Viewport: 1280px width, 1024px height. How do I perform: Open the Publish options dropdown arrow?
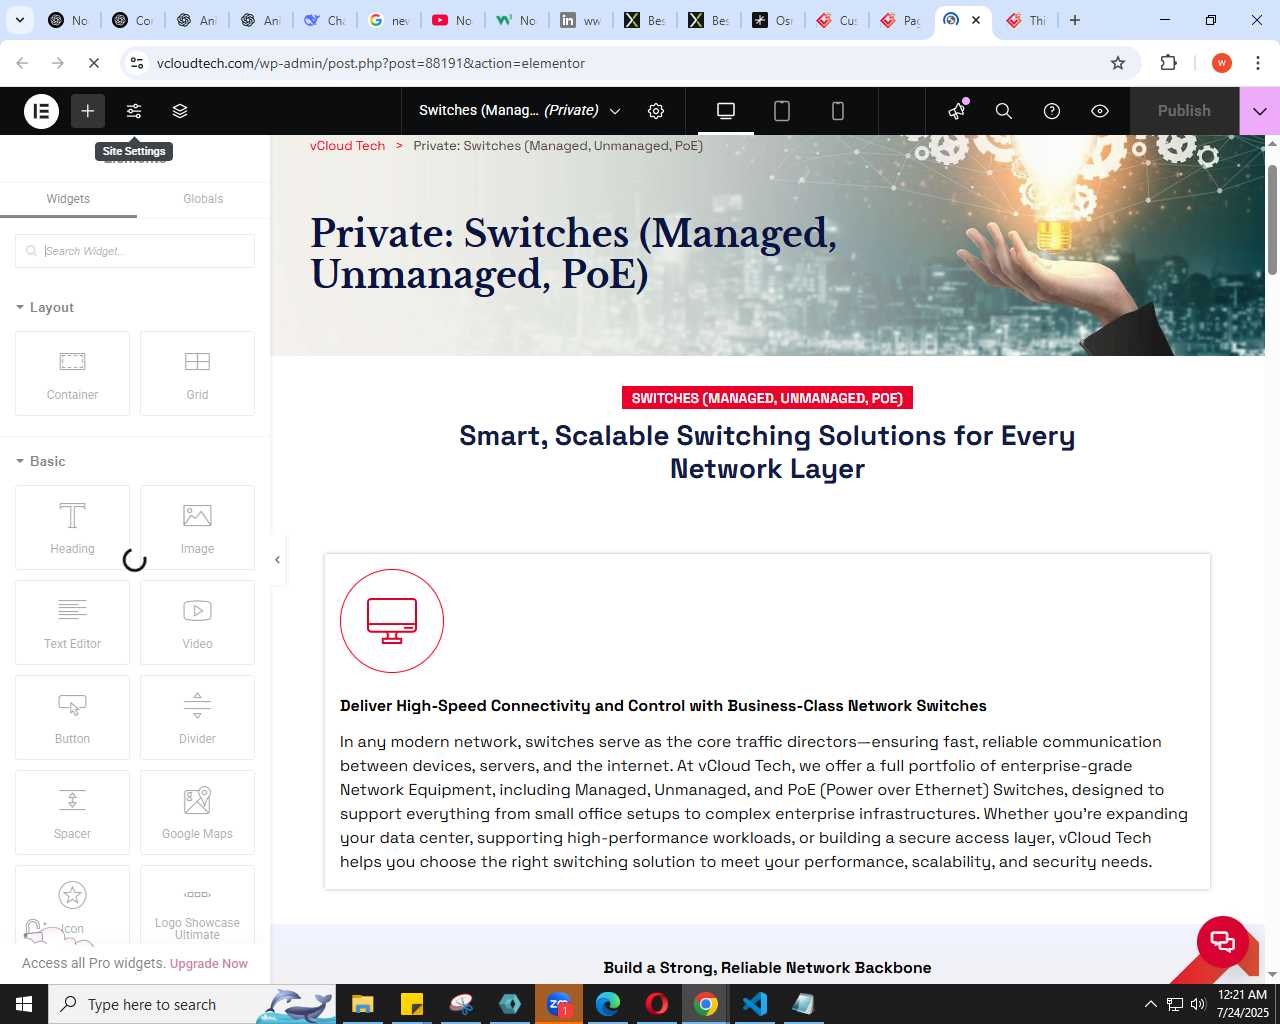(x=1260, y=111)
